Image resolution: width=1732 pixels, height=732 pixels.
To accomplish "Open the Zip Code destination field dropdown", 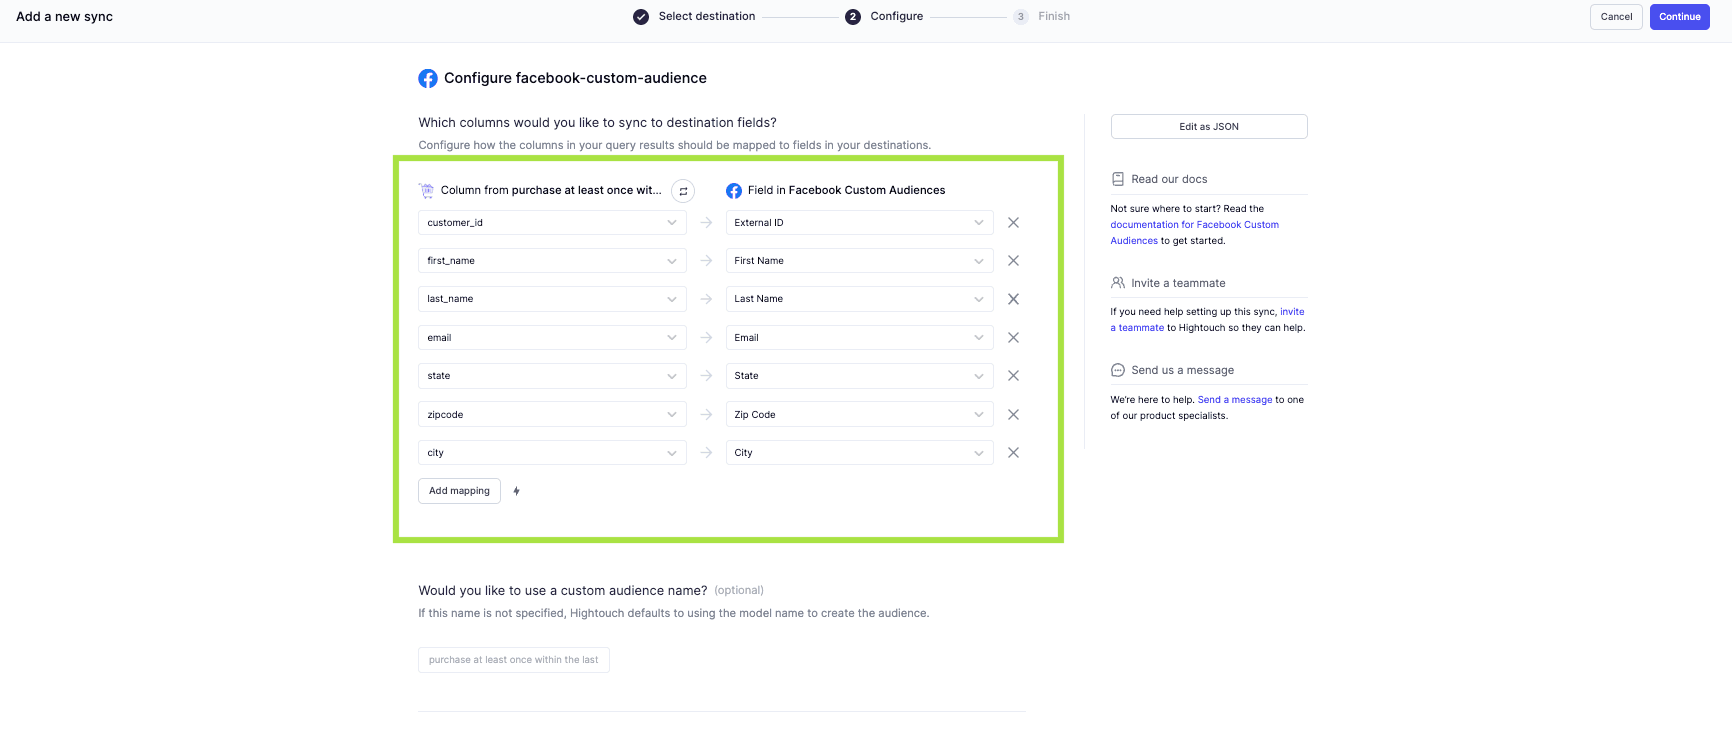I will [x=858, y=415].
